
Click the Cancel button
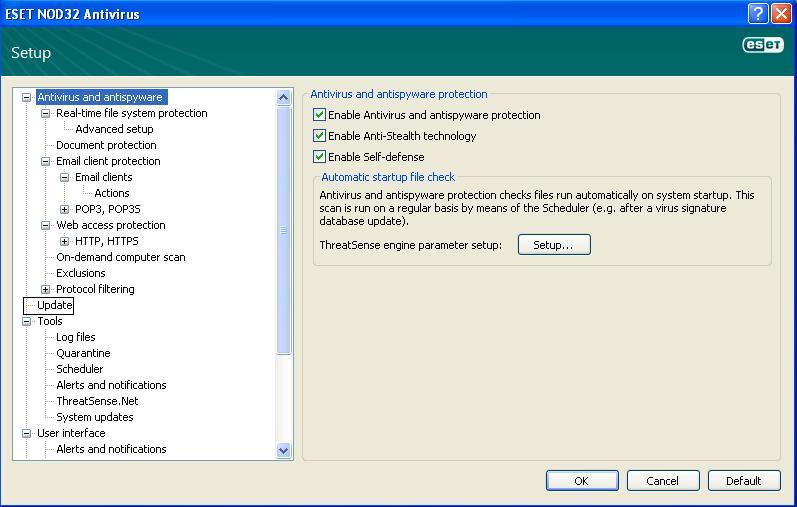coord(663,481)
